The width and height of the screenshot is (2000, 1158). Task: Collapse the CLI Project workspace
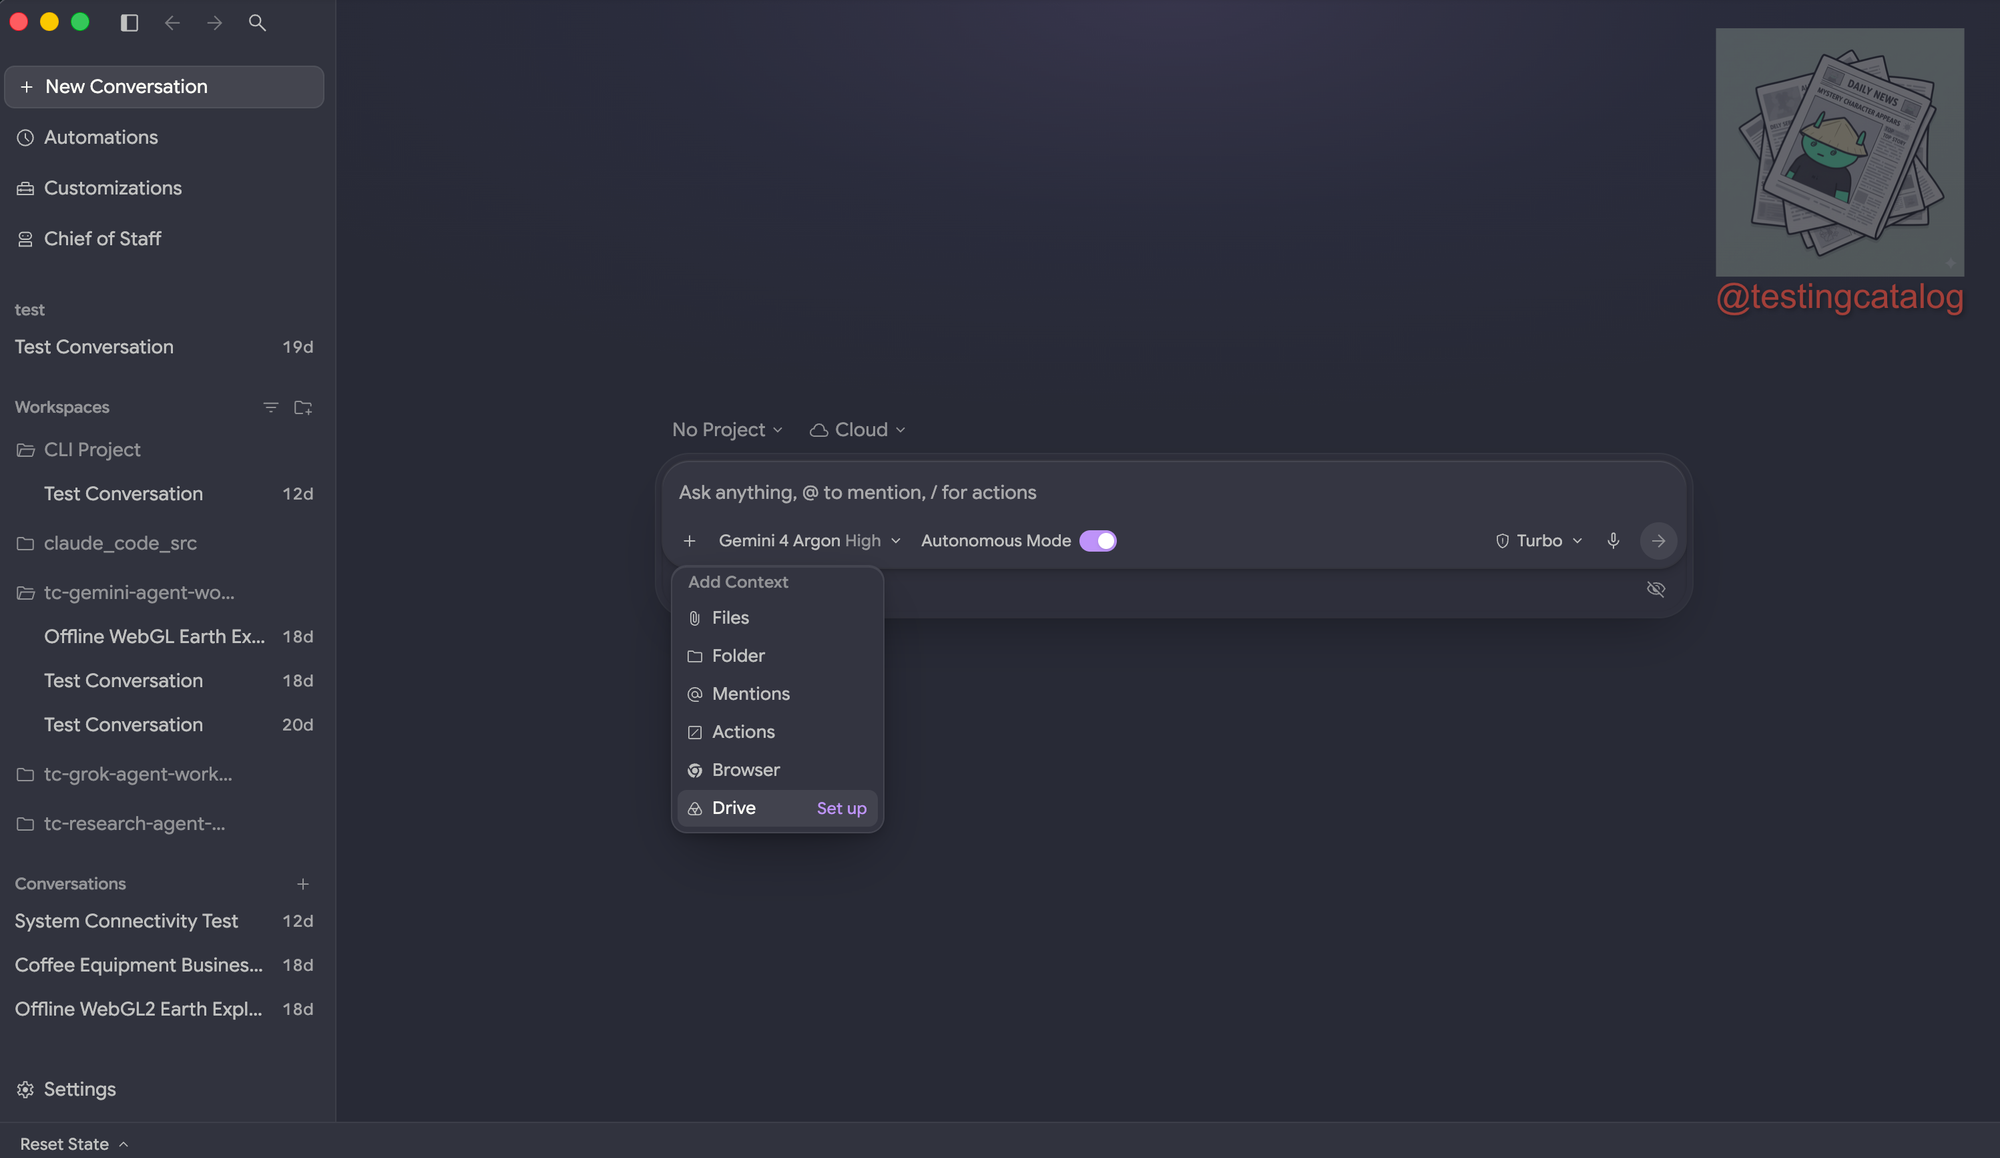click(164, 450)
